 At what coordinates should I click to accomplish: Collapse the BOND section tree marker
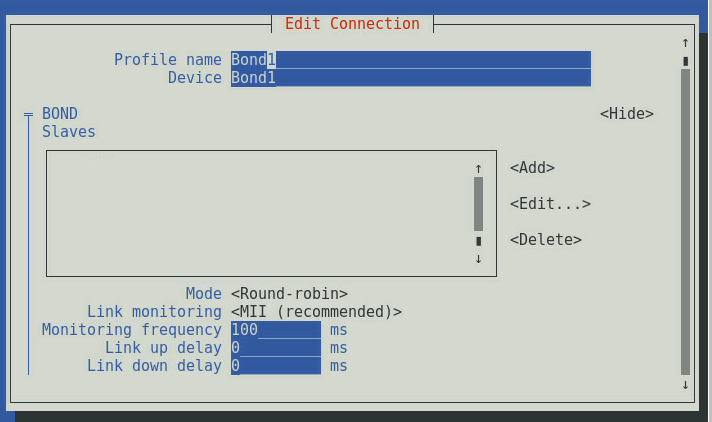28,114
